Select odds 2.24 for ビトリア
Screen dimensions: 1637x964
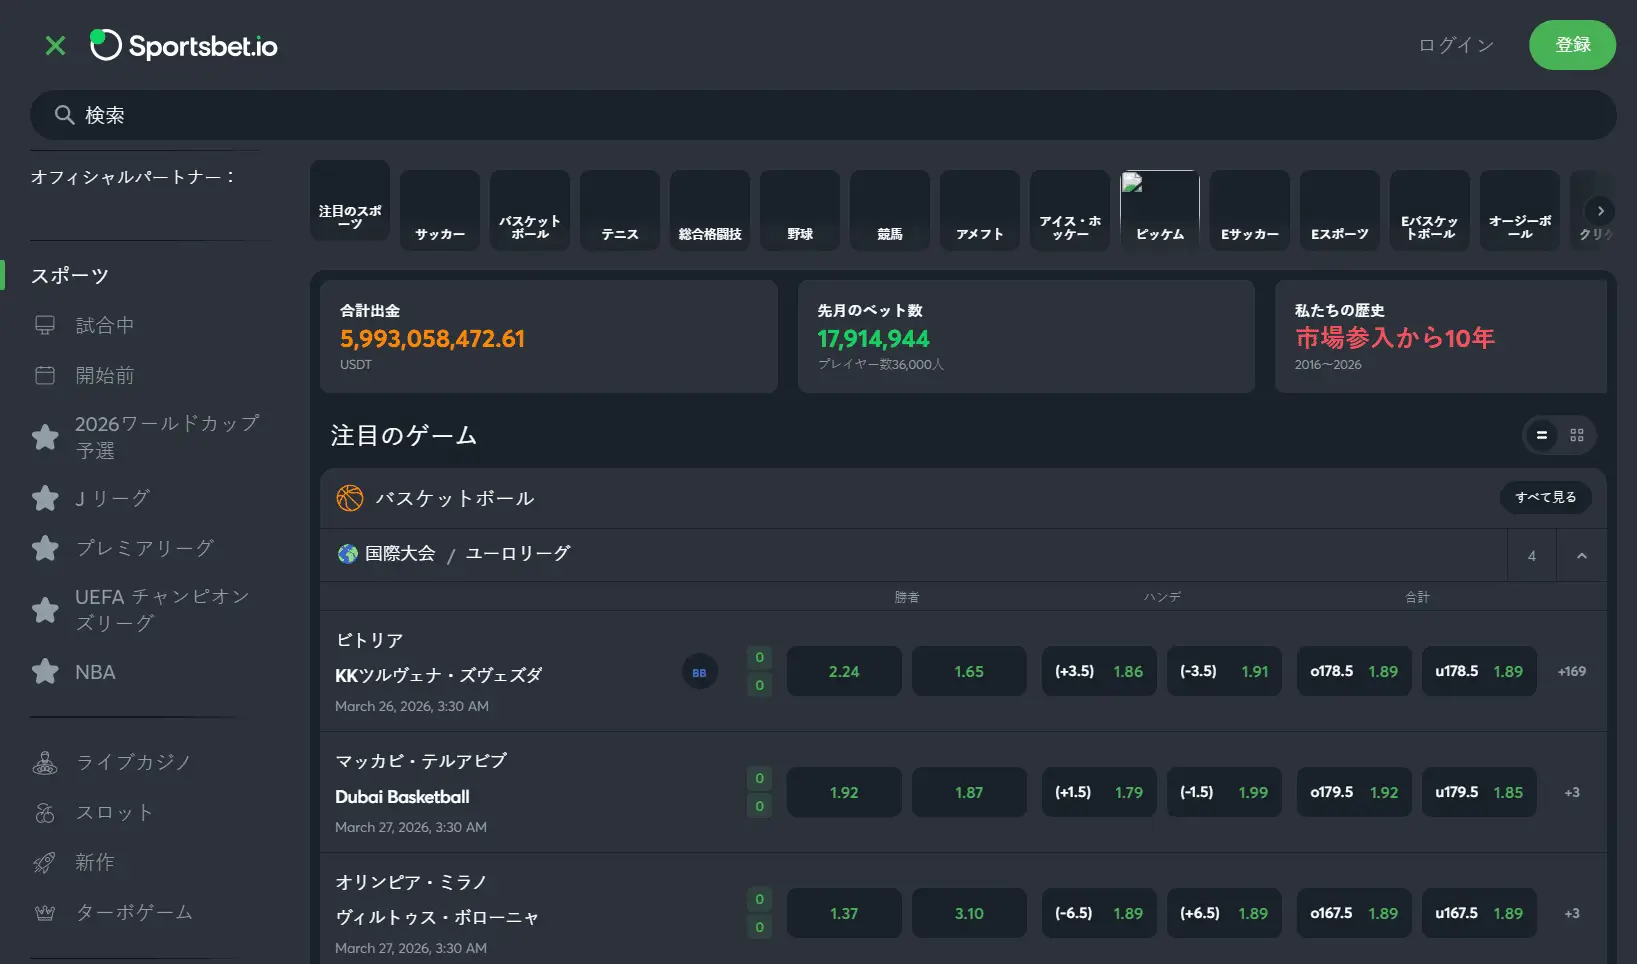coord(844,671)
